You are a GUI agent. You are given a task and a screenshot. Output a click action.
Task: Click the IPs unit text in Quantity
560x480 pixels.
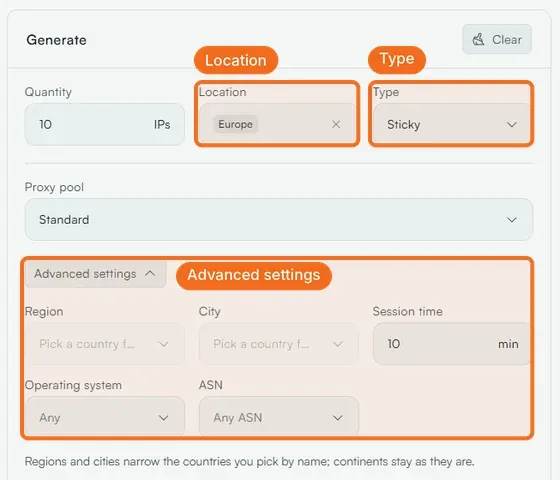pos(162,125)
